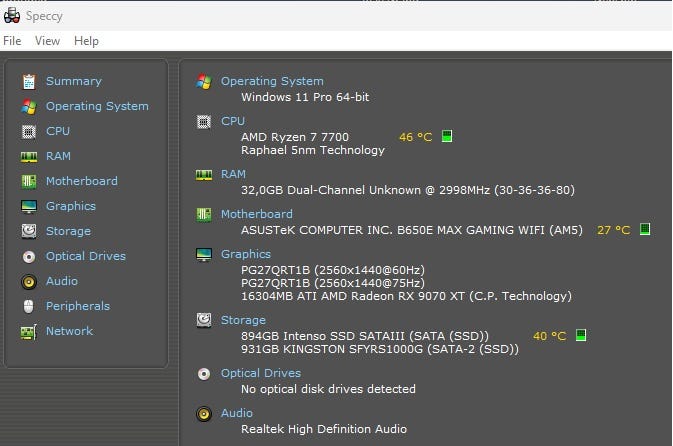673x446 pixels.
Task: Click the Summary clipboard icon in sidebar
Action: tap(29, 82)
